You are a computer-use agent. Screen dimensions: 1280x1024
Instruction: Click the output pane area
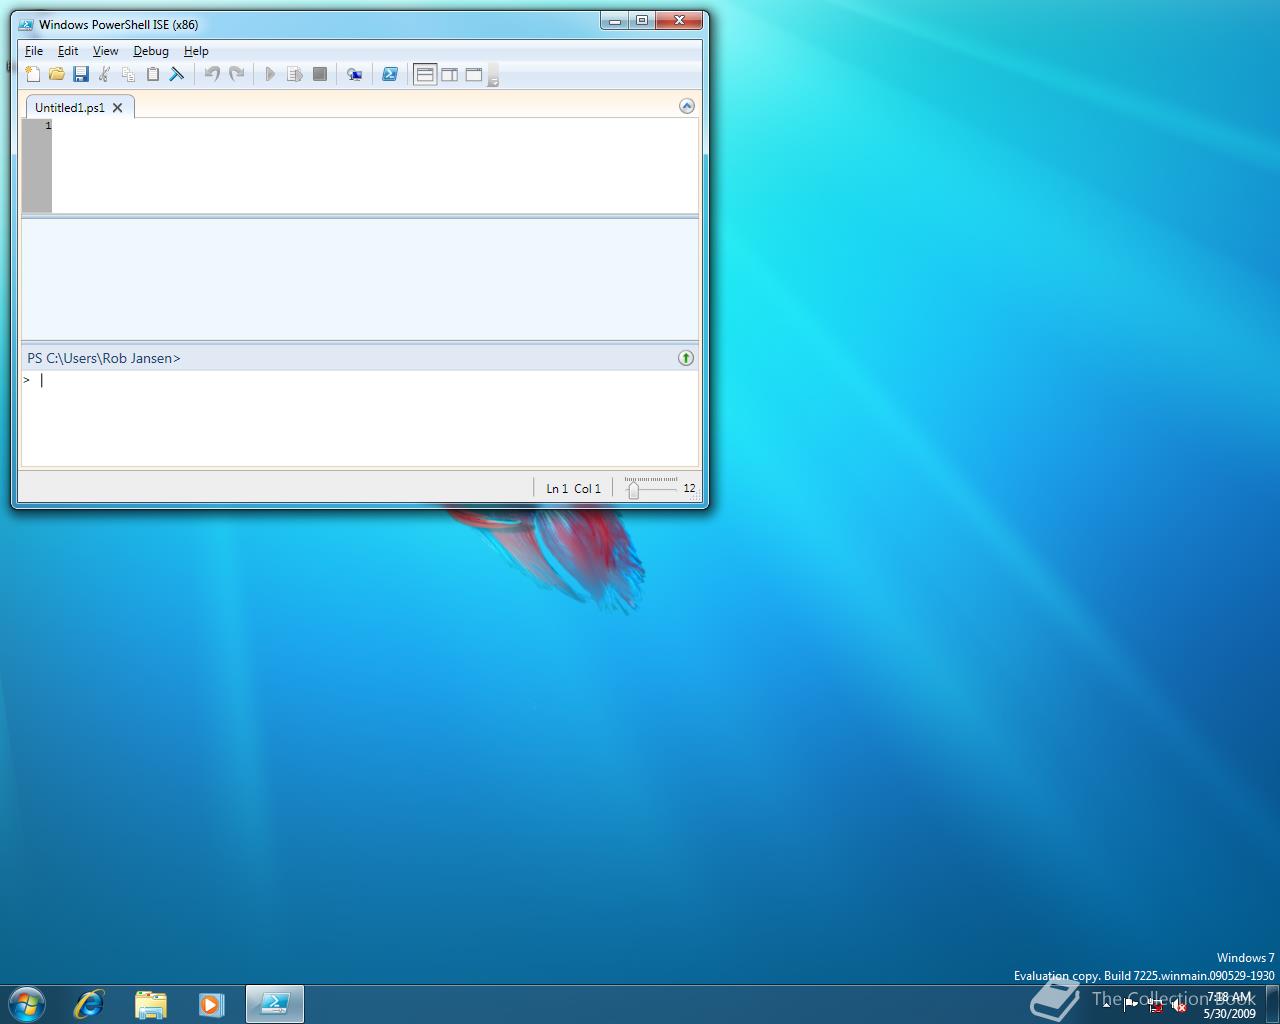click(x=360, y=279)
